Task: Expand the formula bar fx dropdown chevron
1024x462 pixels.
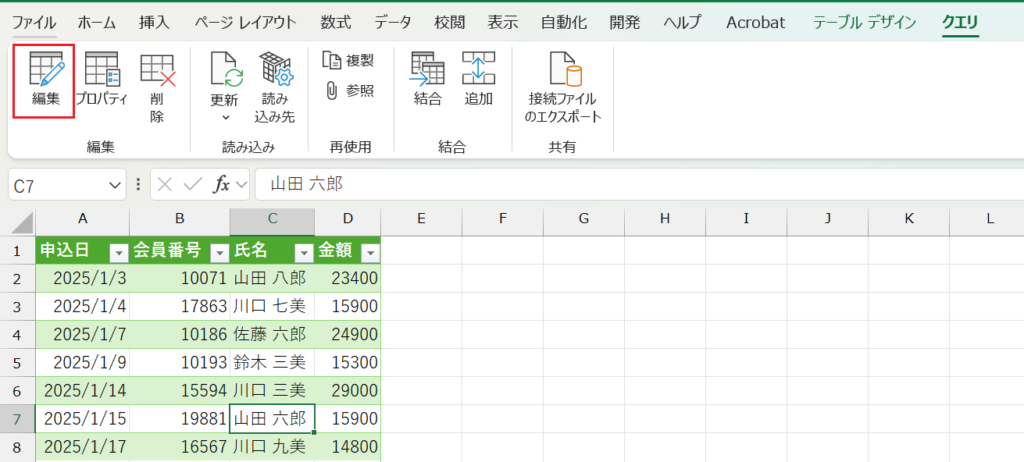Action: point(242,186)
